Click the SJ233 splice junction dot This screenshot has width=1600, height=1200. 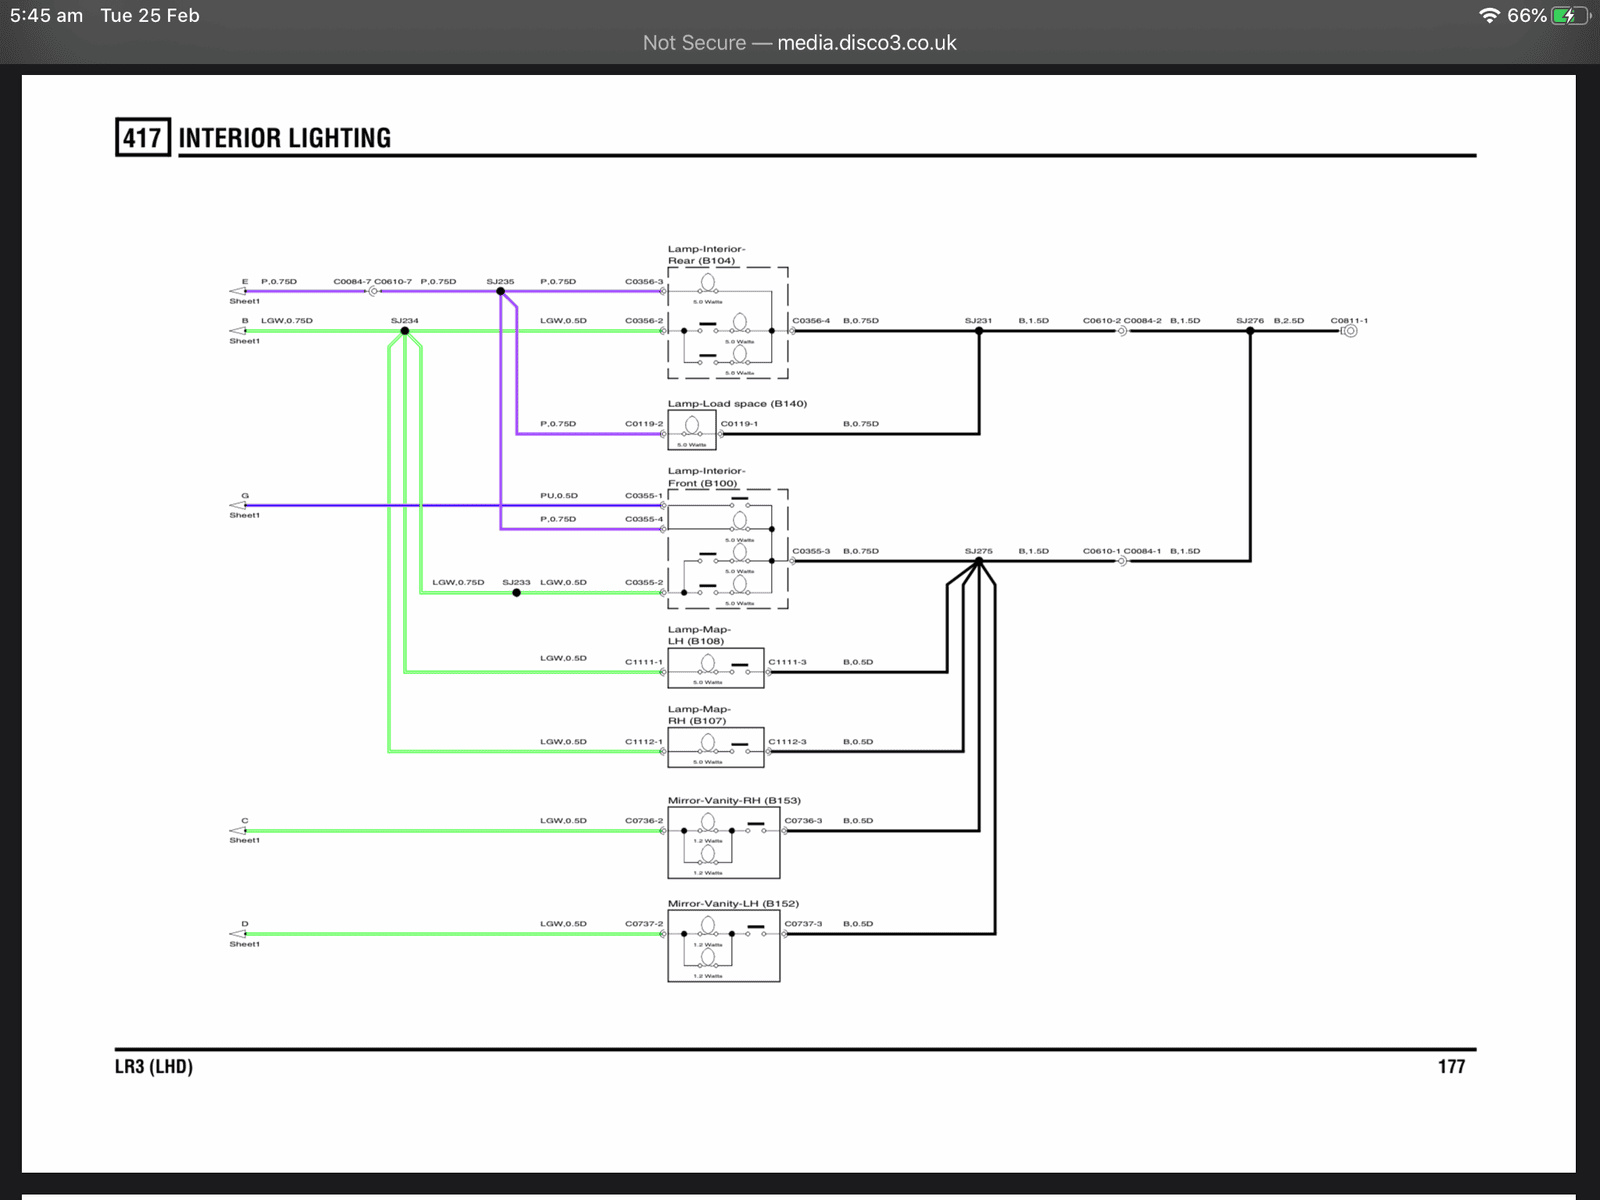(517, 593)
